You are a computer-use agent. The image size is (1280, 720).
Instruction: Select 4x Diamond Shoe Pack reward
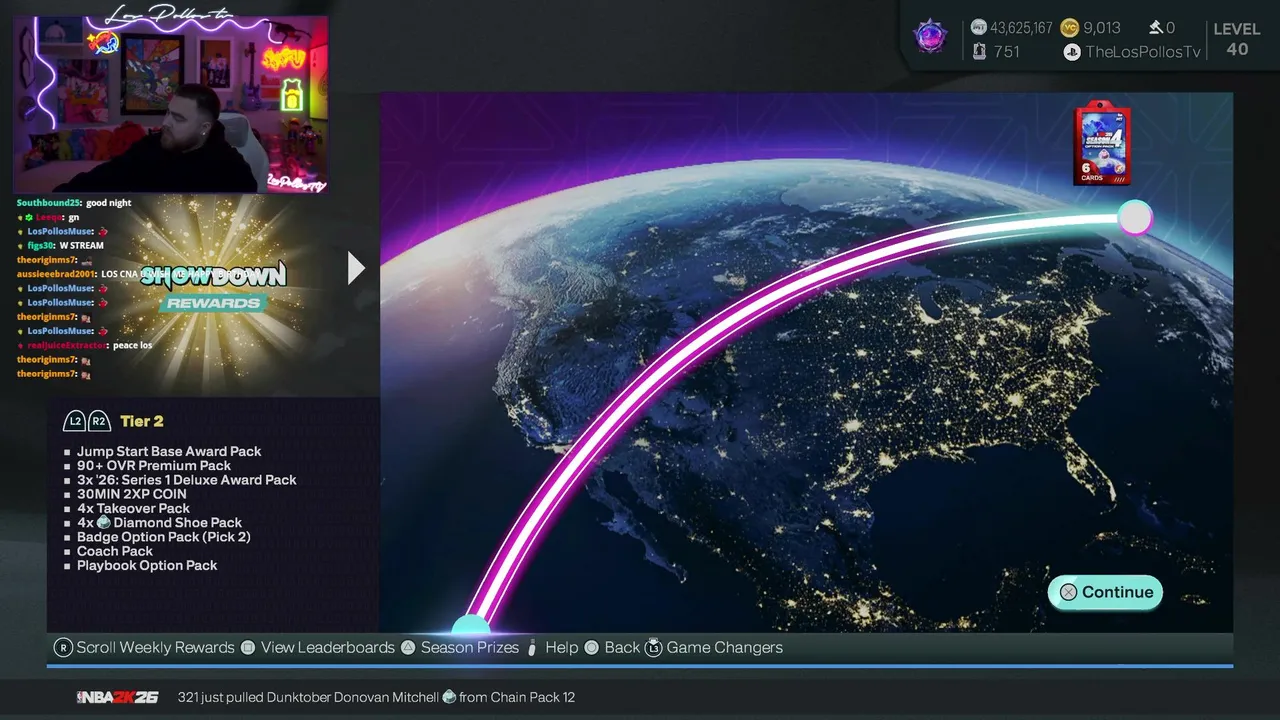click(x=160, y=523)
